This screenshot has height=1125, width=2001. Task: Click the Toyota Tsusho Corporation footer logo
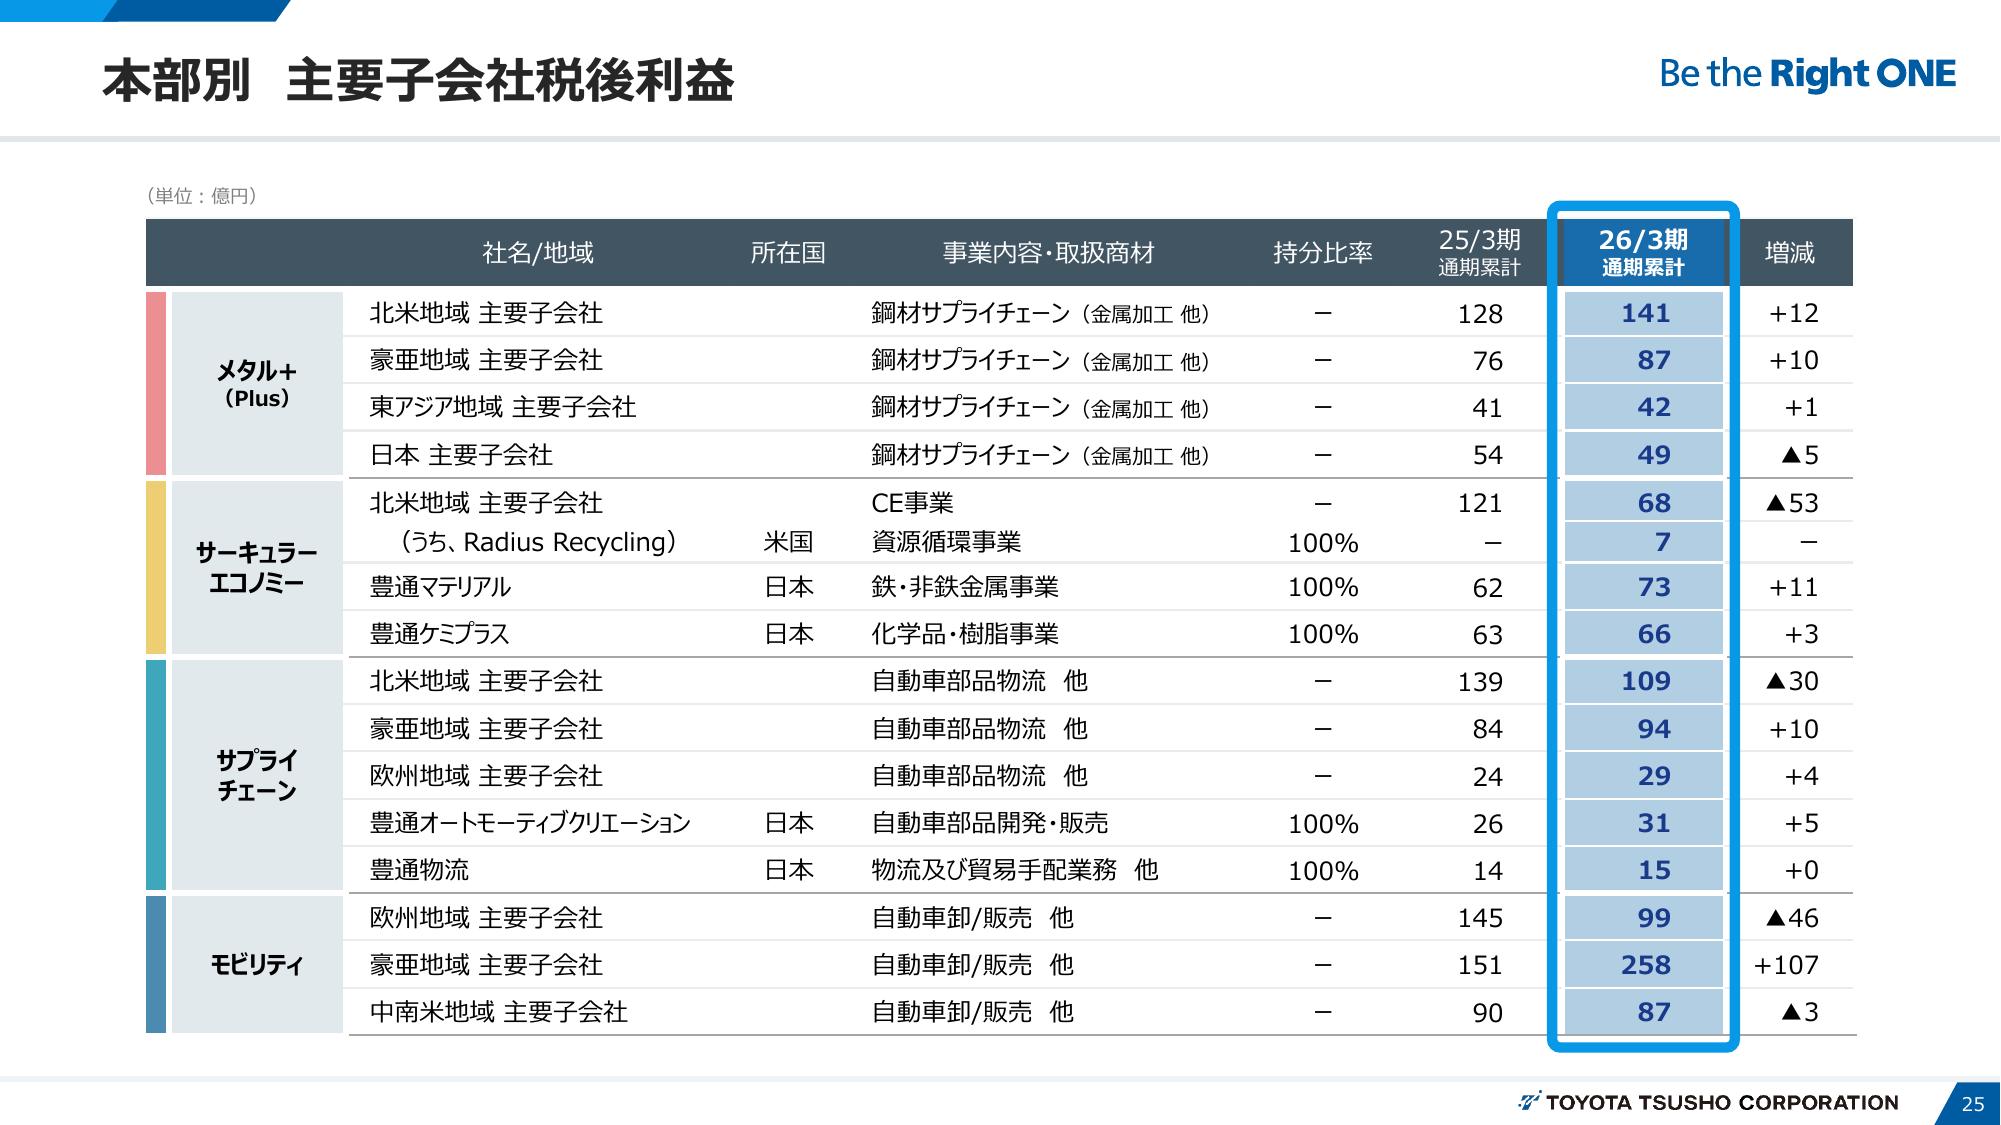point(1708,1102)
